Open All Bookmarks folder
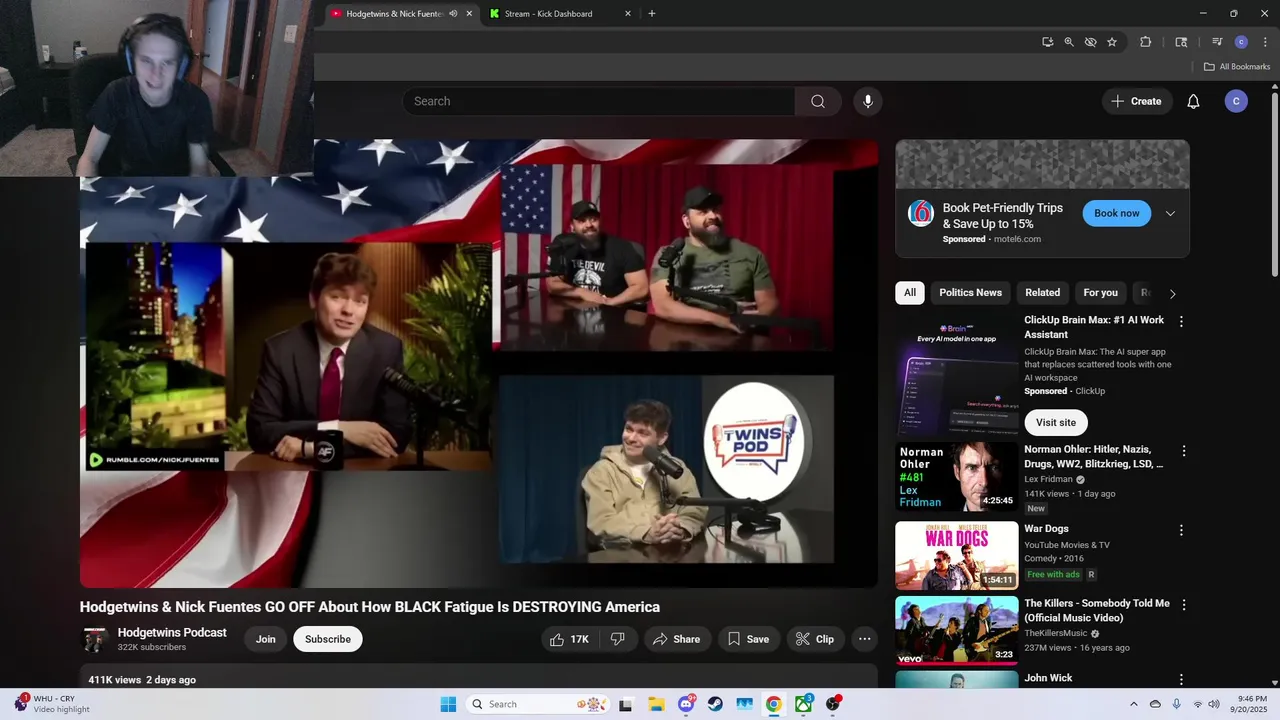The width and height of the screenshot is (1280, 720). click(1237, 67)
